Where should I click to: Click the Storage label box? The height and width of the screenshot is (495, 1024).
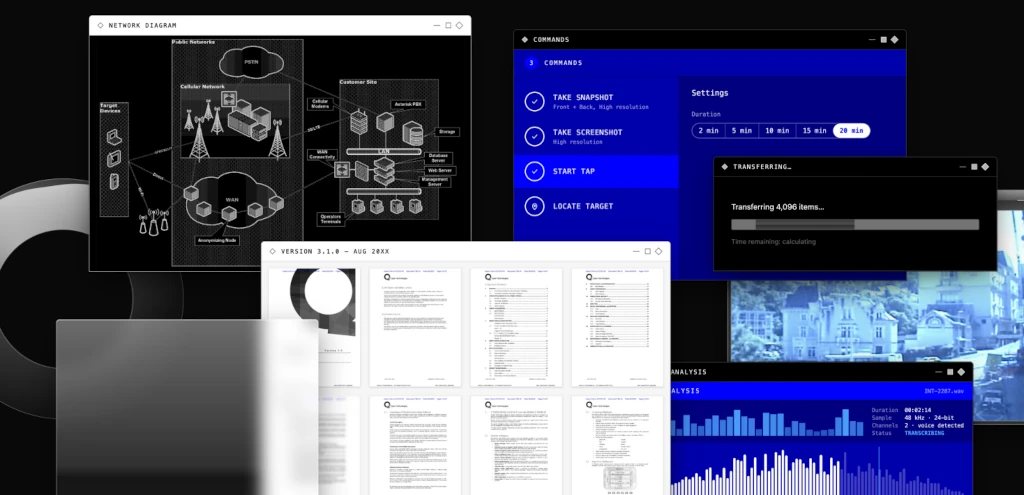point(447,132)
